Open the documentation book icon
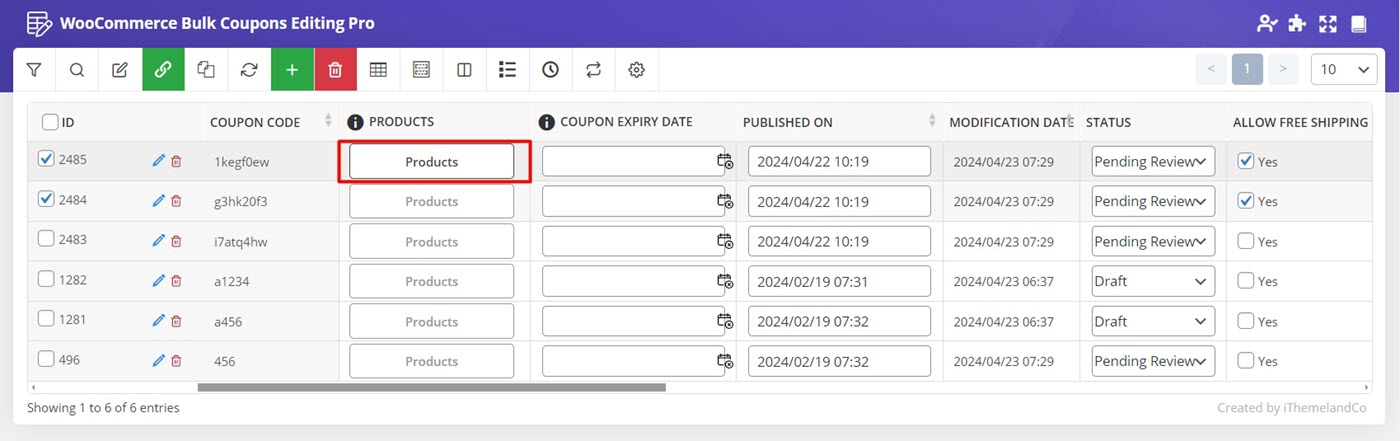 click(1358, 23)
